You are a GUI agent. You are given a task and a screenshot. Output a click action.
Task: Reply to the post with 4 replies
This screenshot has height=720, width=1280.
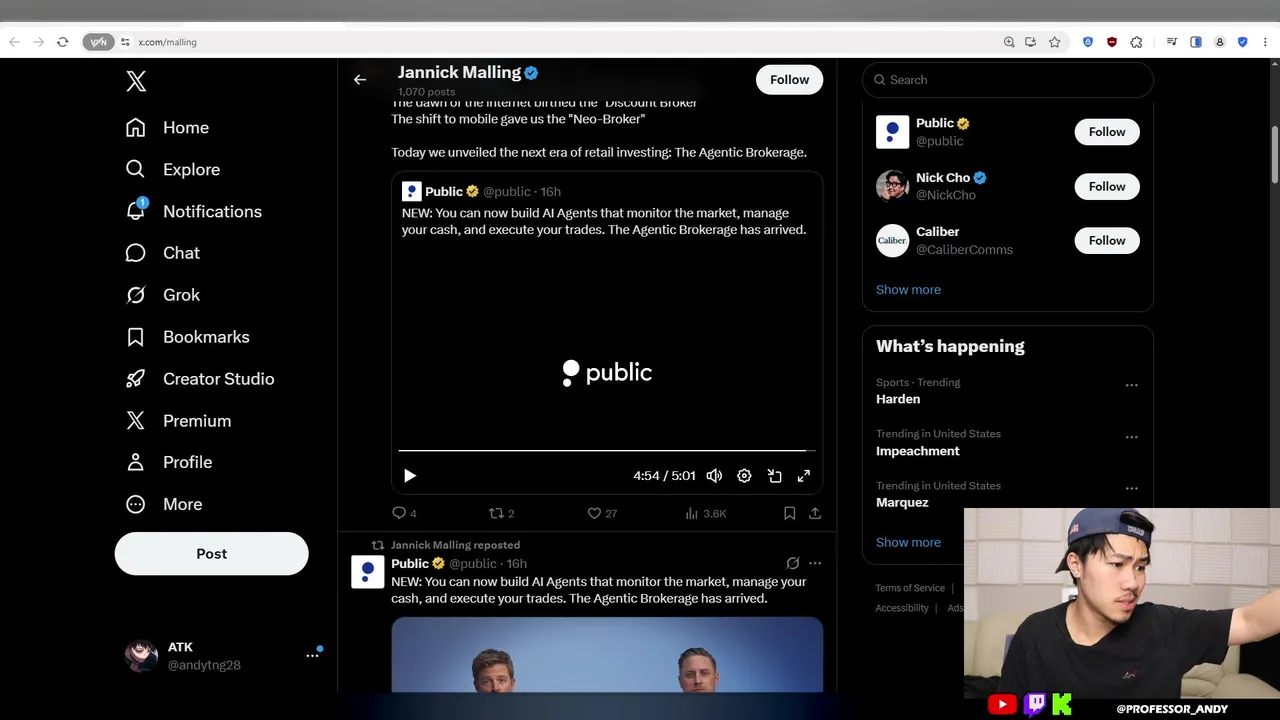click(x=404, y=513)
